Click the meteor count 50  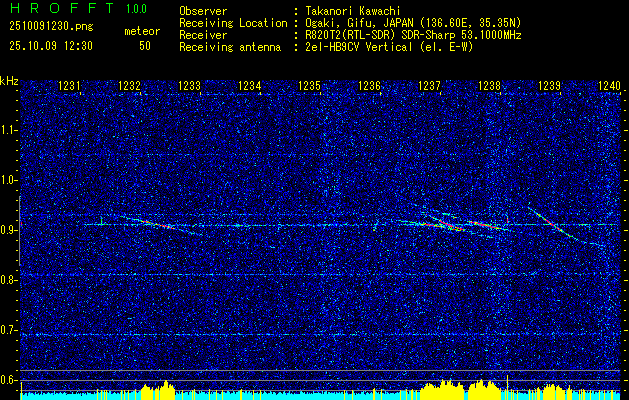click(x=145, y=46)
